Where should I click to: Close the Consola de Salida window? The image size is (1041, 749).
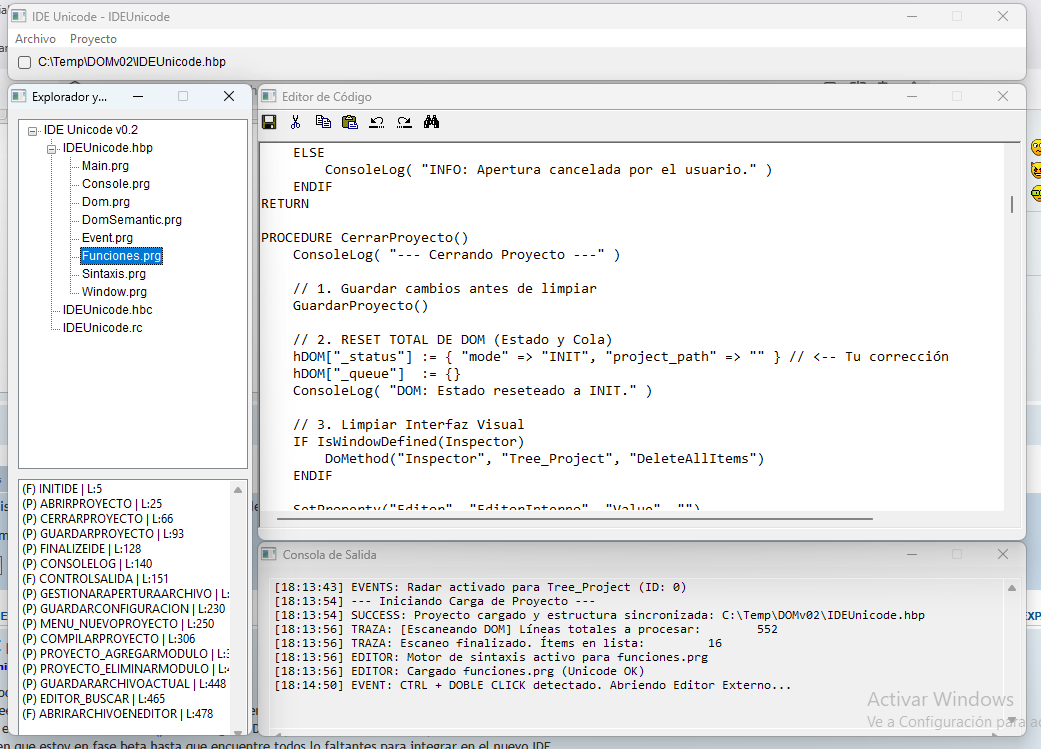1003,554
